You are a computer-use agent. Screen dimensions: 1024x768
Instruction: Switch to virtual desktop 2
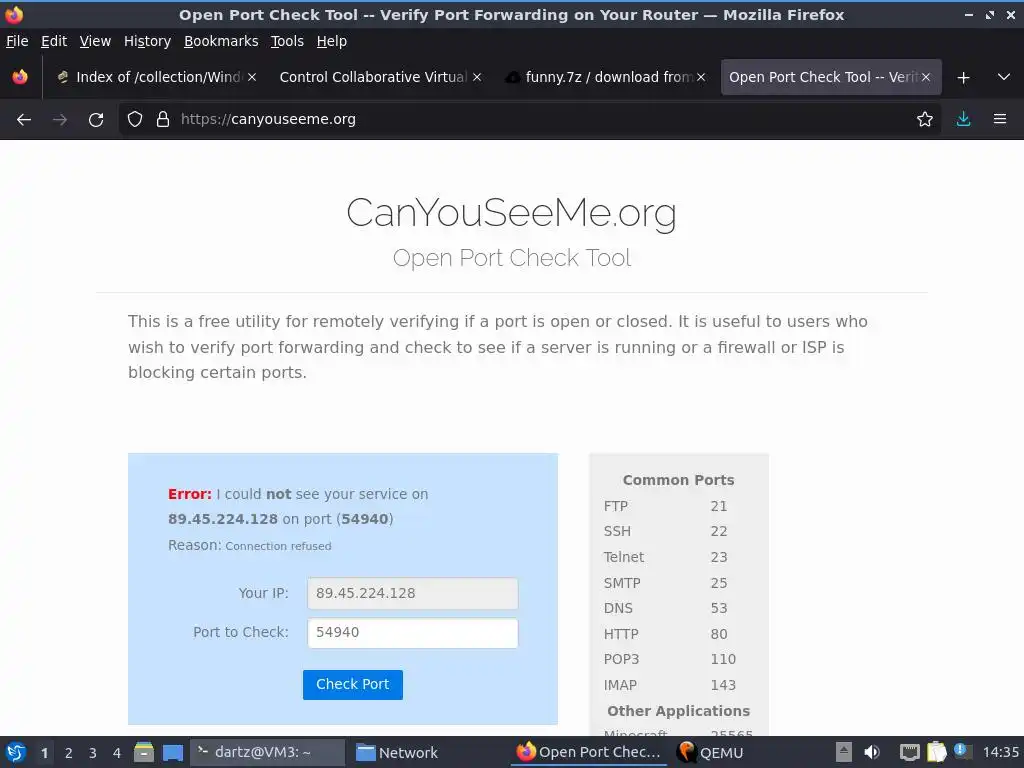[69, 753]
